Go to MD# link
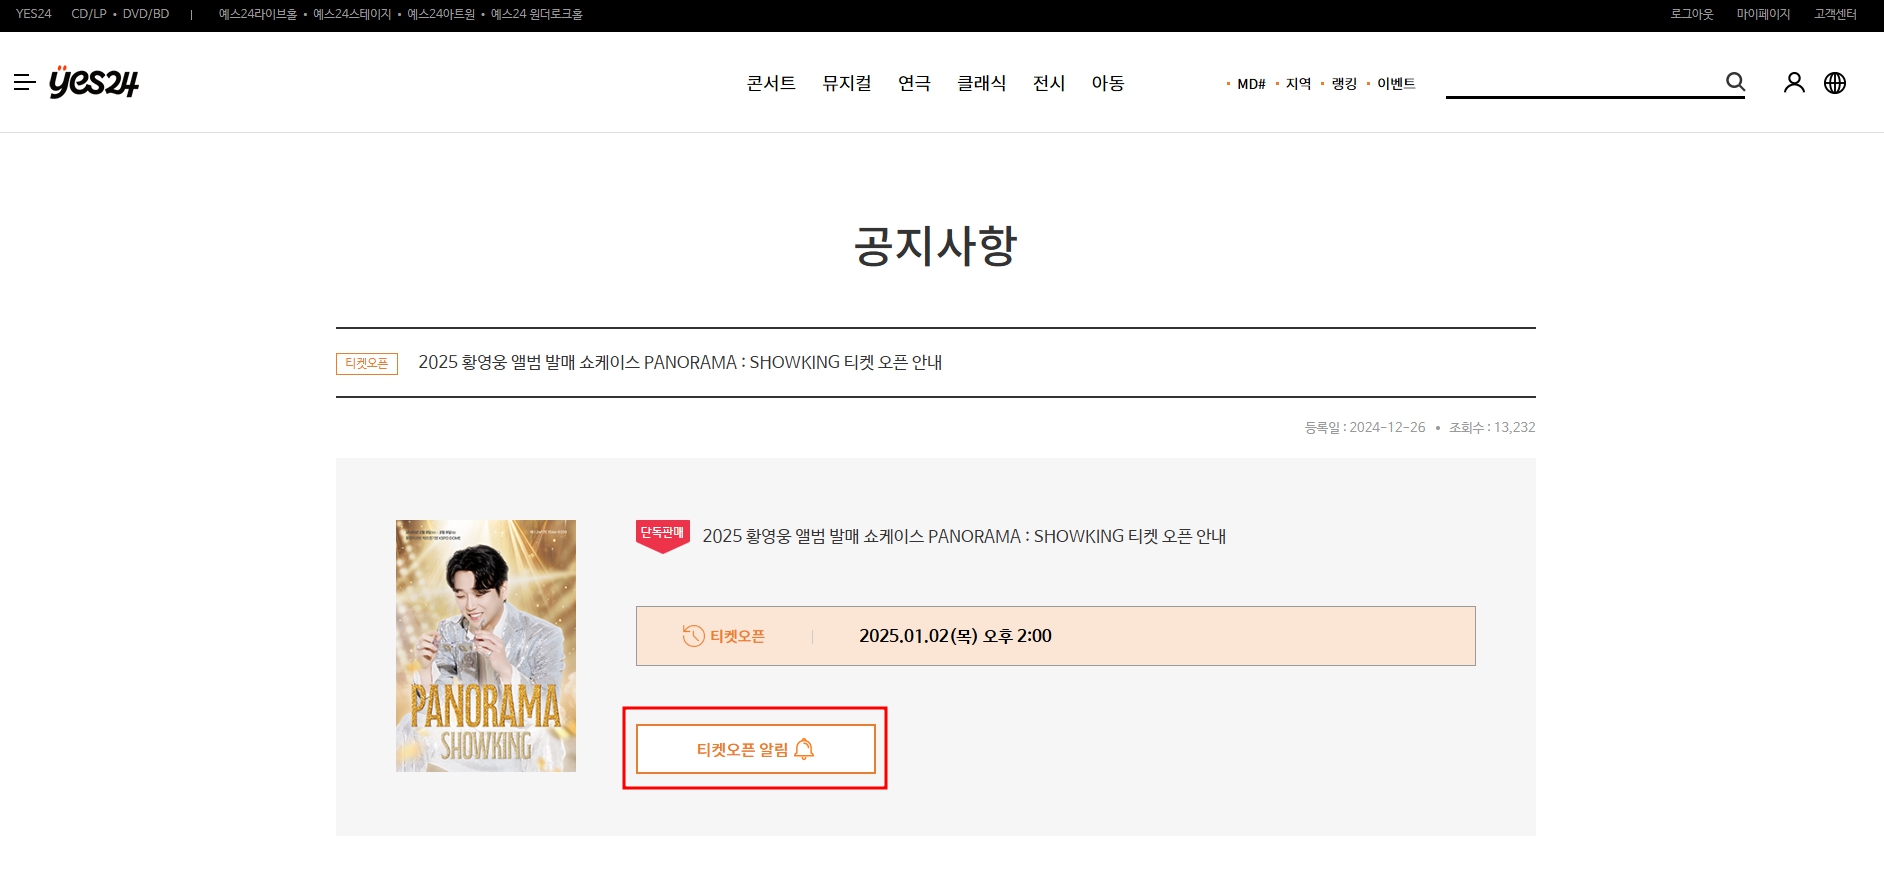 [x=1251, y=84]
